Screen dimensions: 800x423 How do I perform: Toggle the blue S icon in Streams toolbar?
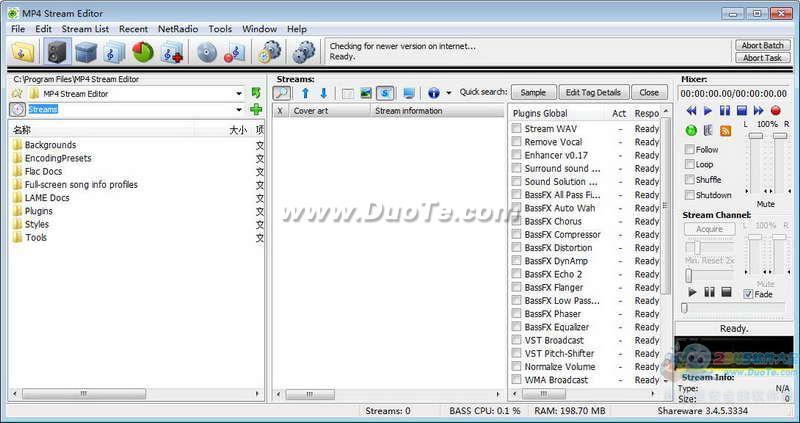pos(385,93)
